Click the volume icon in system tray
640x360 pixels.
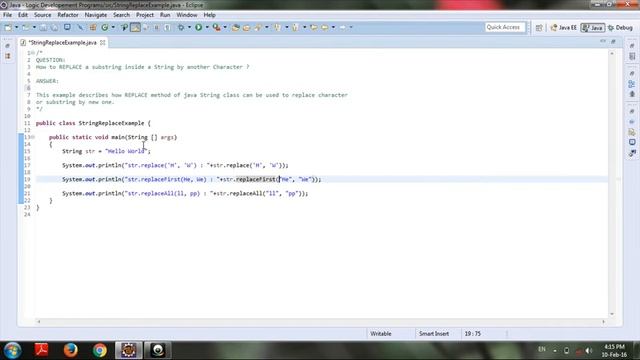pos(589,351)
